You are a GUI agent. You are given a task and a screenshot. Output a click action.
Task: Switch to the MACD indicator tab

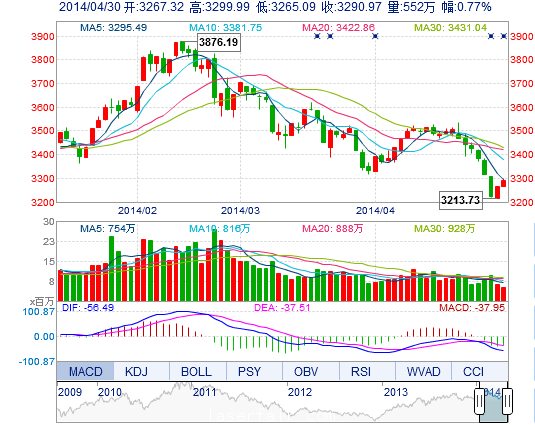(85, 371)
